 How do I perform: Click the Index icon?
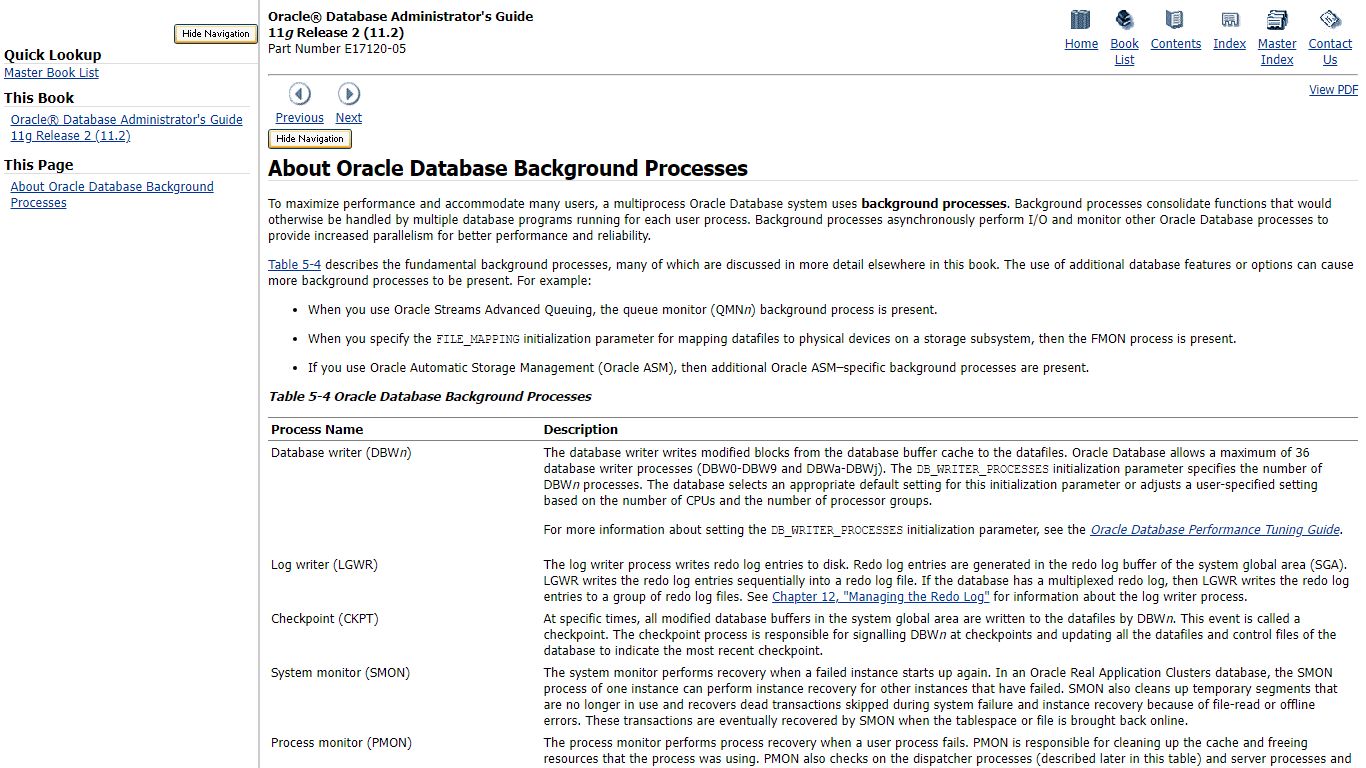point(1230,20)
